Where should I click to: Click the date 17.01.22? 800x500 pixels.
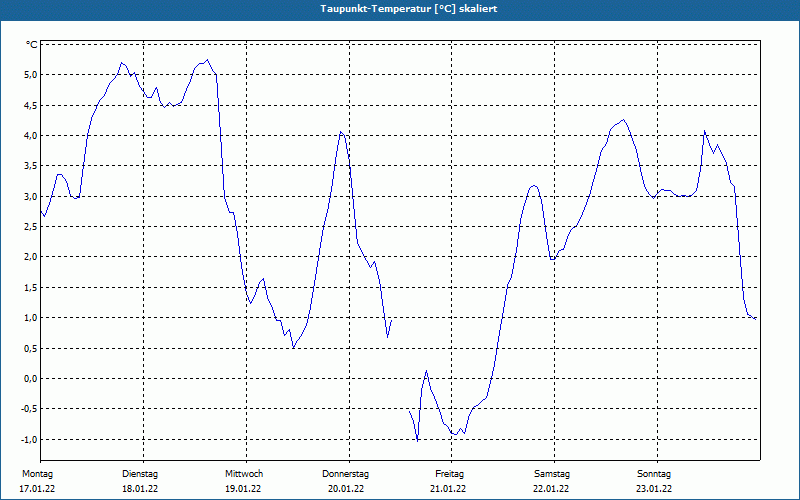[x=37, y=489]
